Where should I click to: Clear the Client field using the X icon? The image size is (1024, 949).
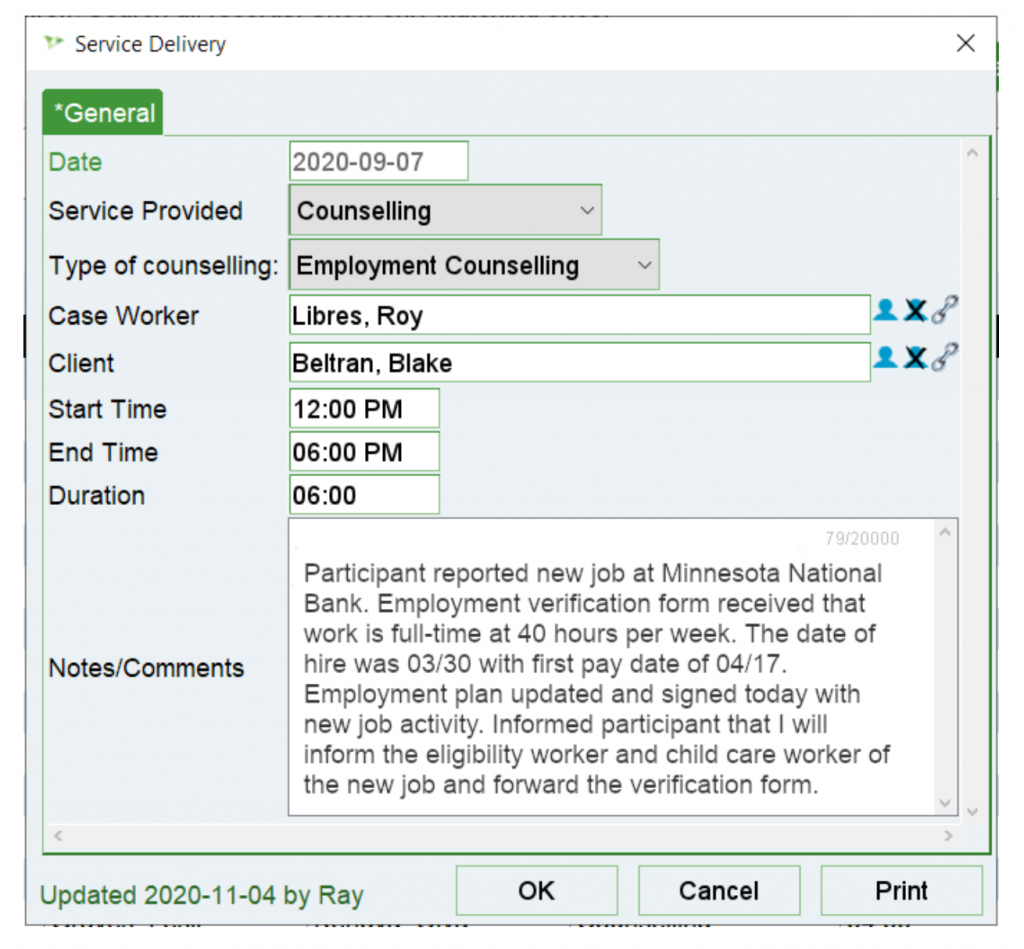(915, 358)
